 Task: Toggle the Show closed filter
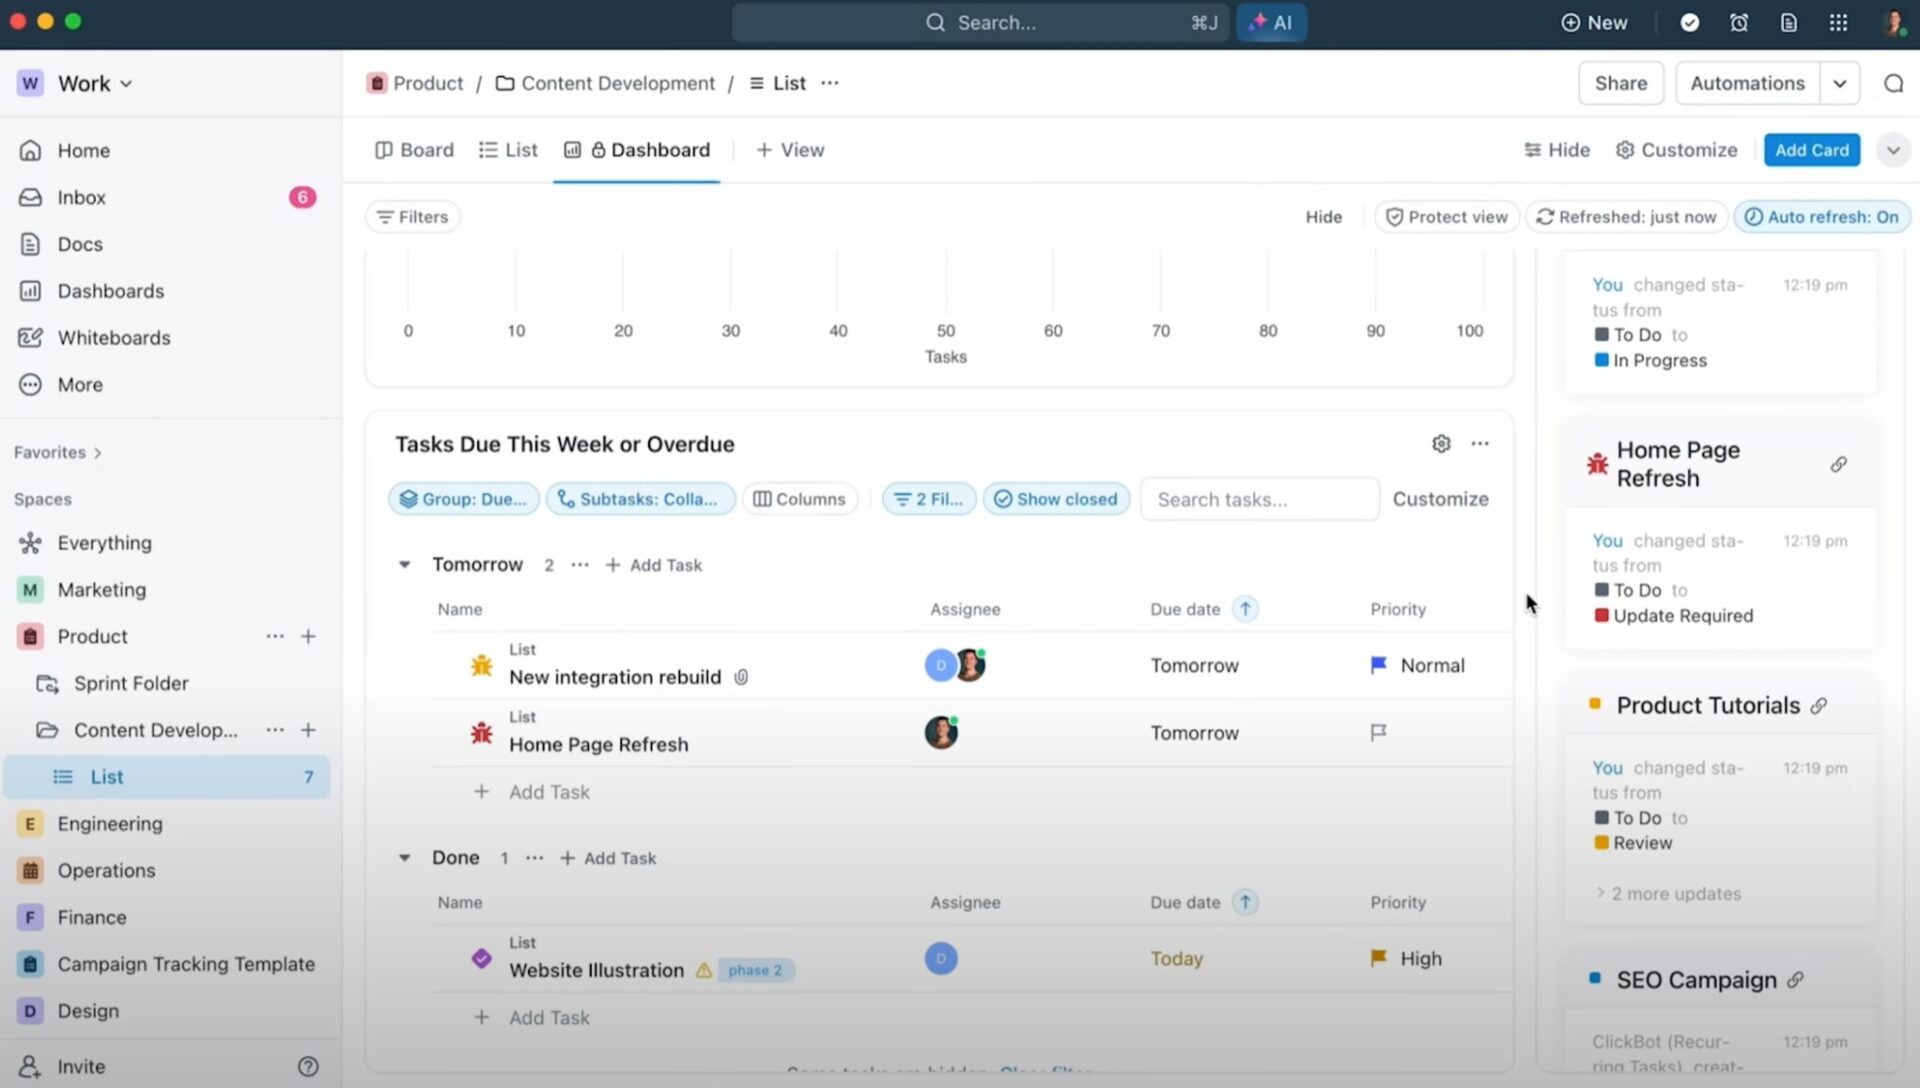(1056, 499)
